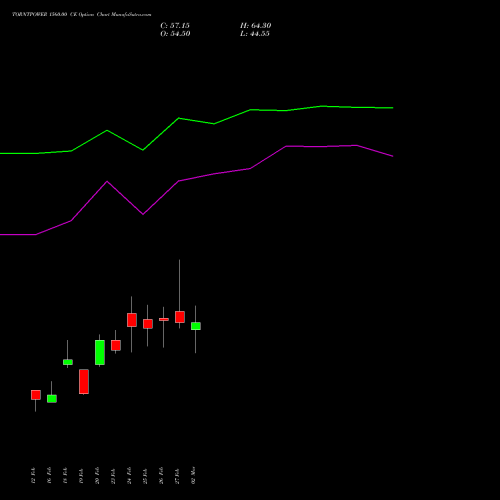Select the 20 Feb date label
This screenshot has height=500, width=500.
tap(97, 476)
